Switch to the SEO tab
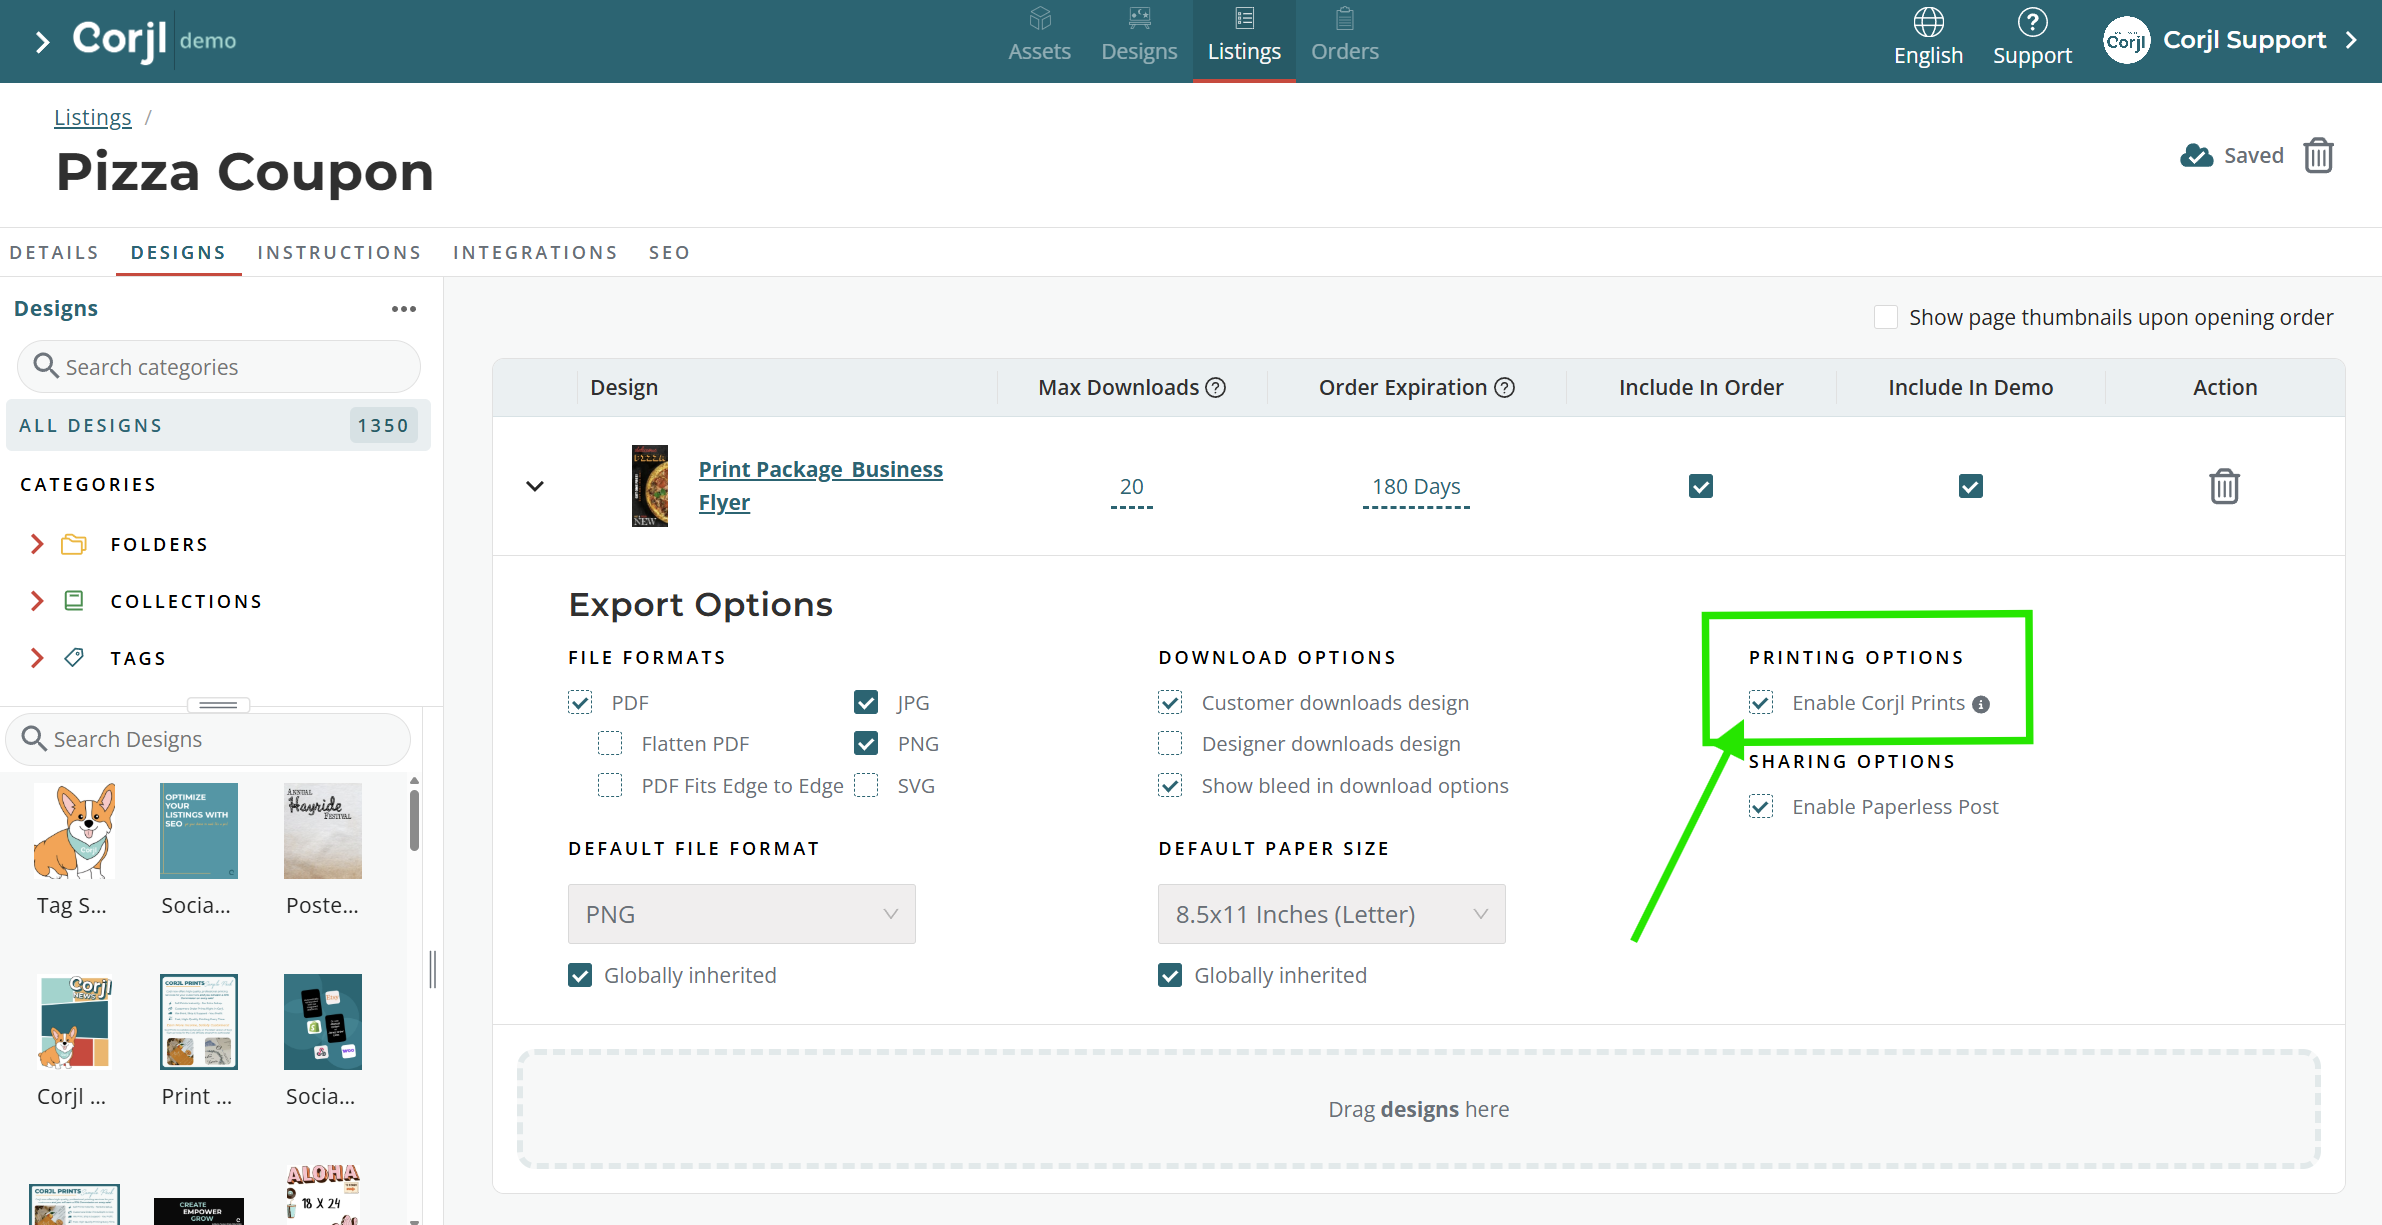2382x1225 pixels. (x=669, y=253)
